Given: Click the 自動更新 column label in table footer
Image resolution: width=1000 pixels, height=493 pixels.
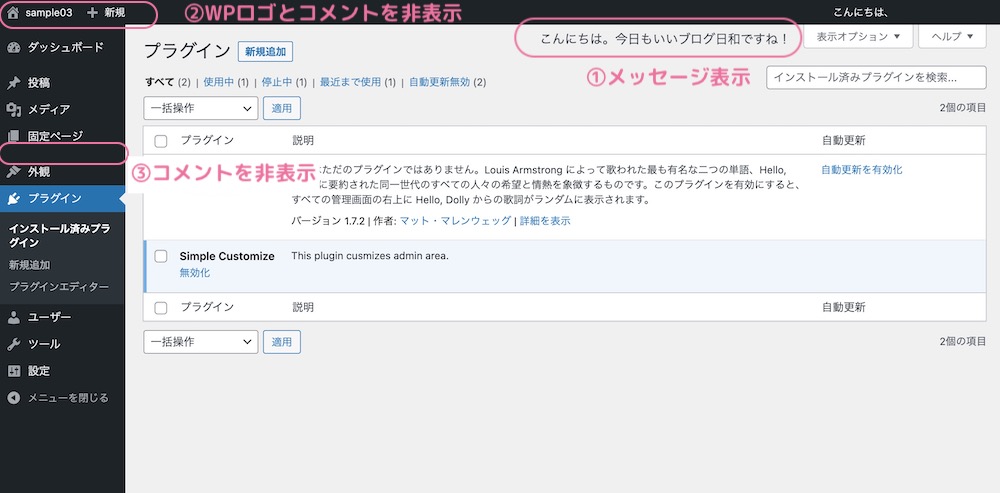Looking at the screenshot, I should (x=844, y=307).
